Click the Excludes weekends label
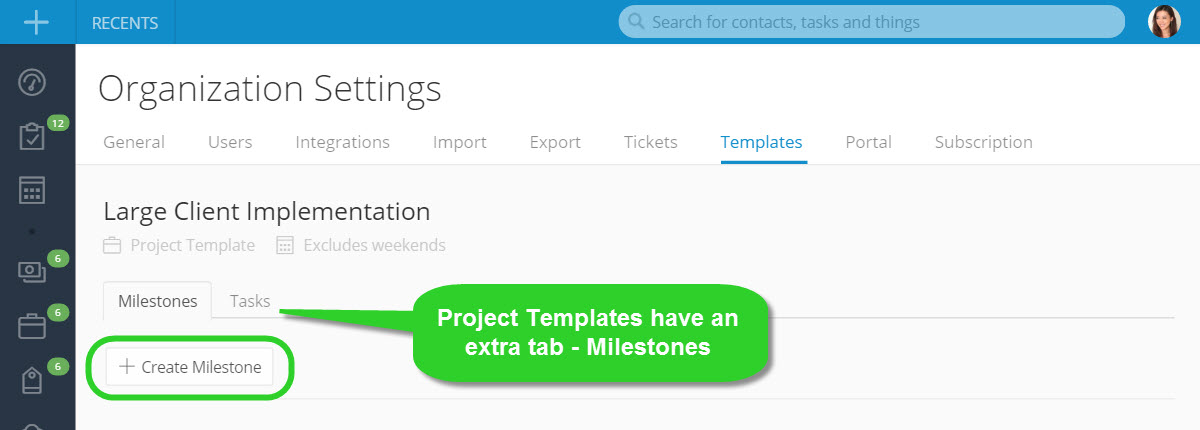 pyautogui.click(x=374, y=245)
